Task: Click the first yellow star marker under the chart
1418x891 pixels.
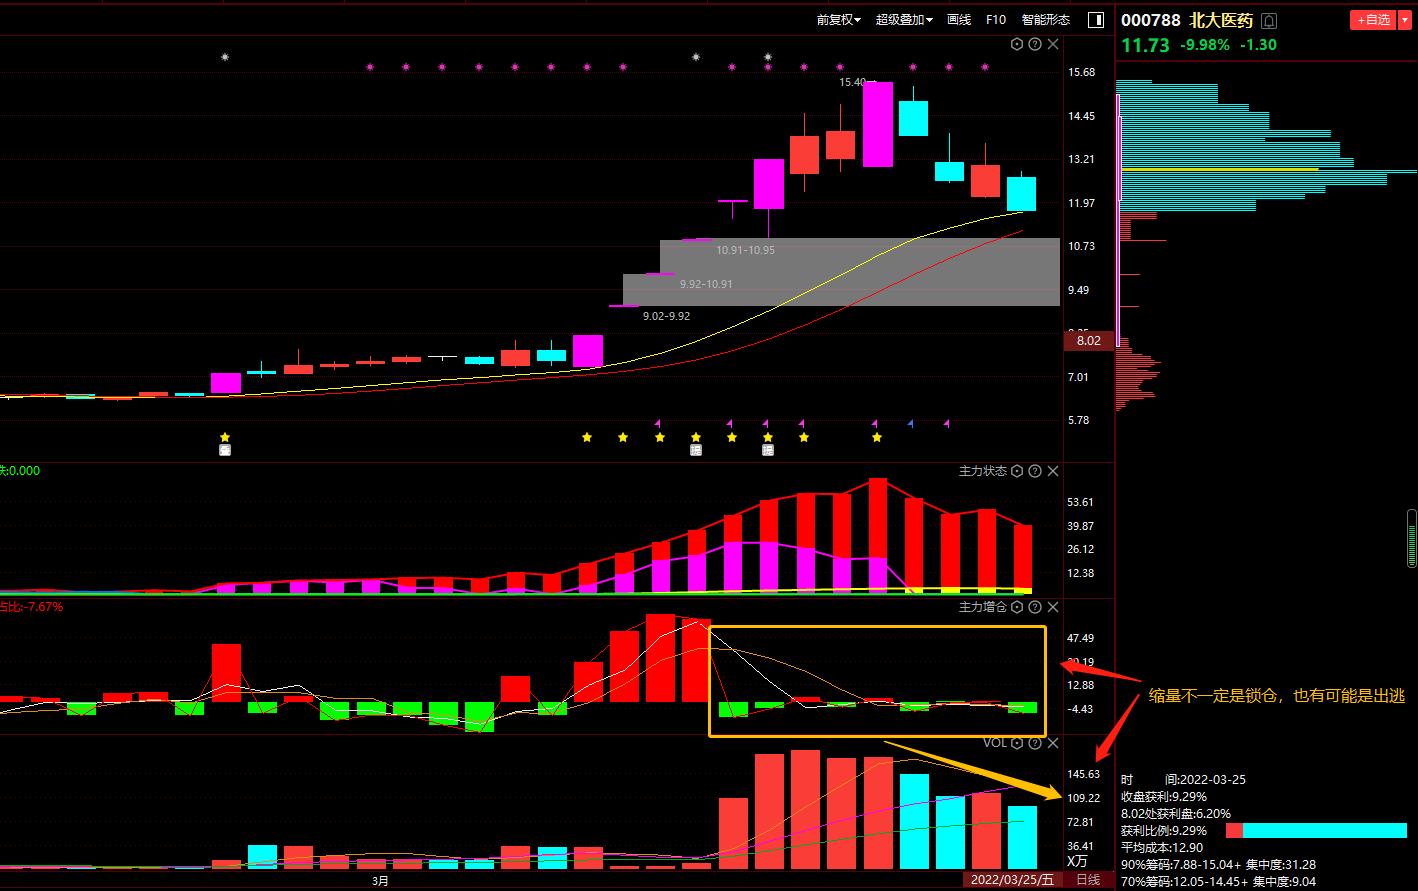Action: [x=225, y=437]
